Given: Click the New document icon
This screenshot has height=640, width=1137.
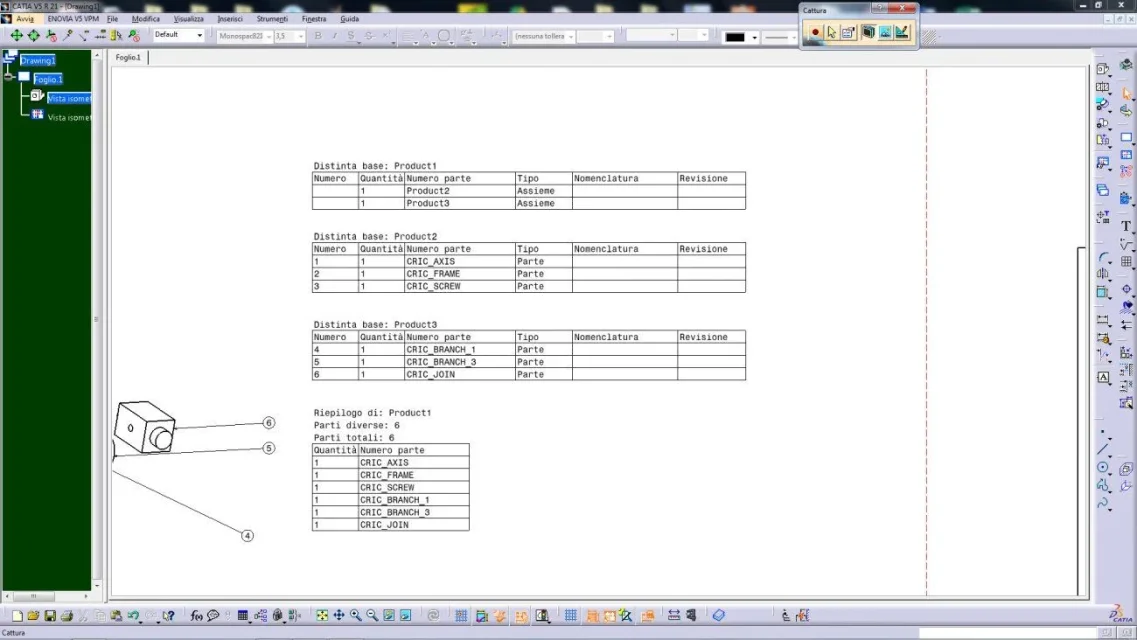Looking at the screenshot, I should 17,615.
